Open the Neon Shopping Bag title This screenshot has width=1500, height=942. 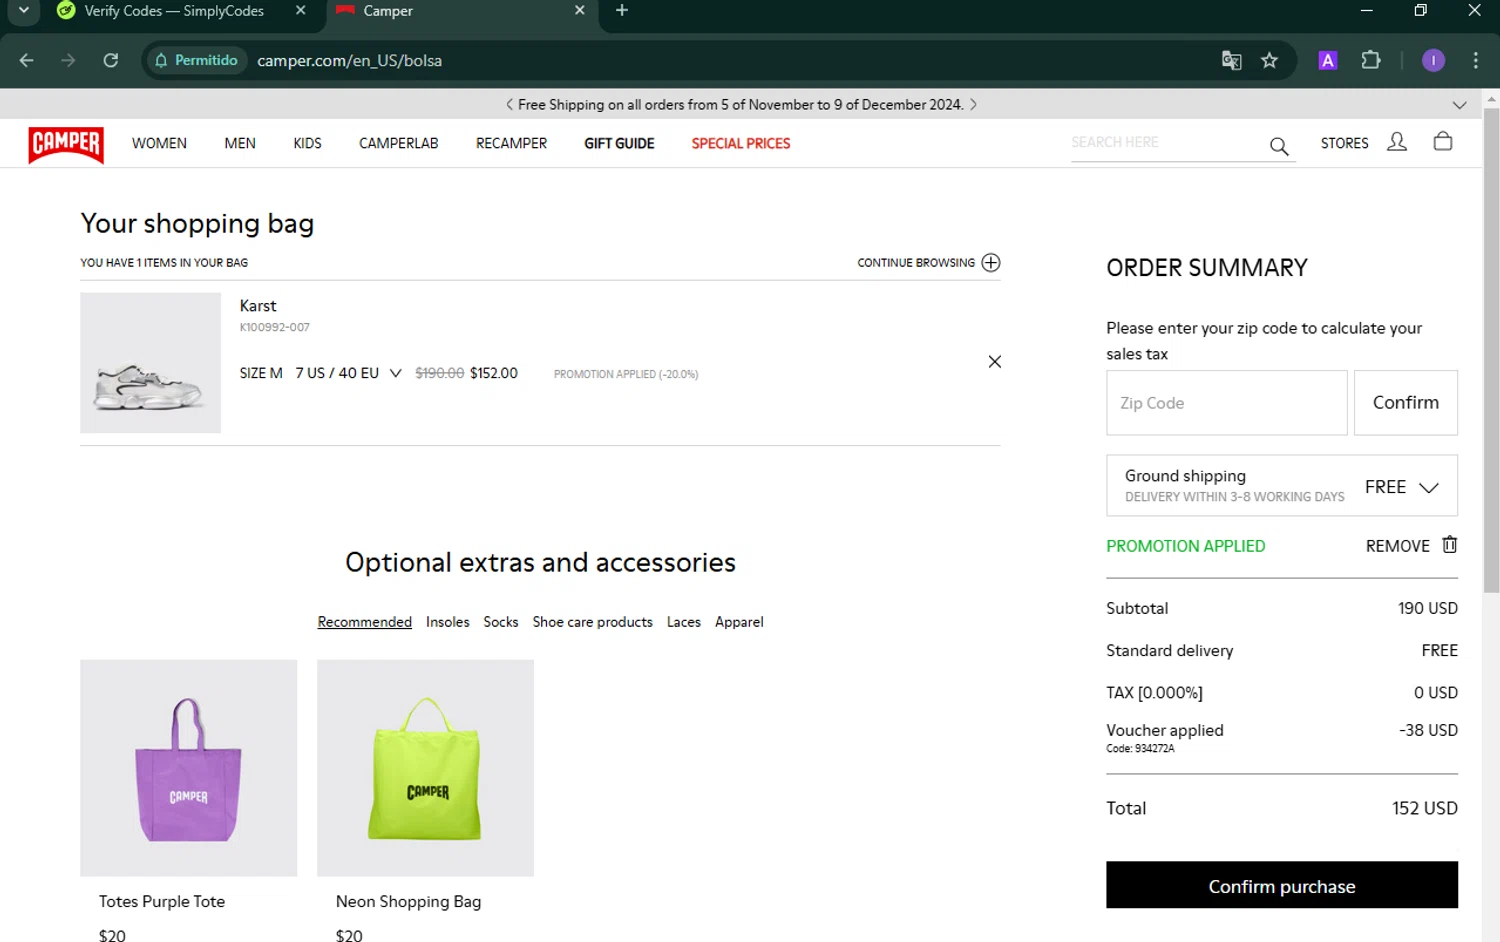coord(408,902)
